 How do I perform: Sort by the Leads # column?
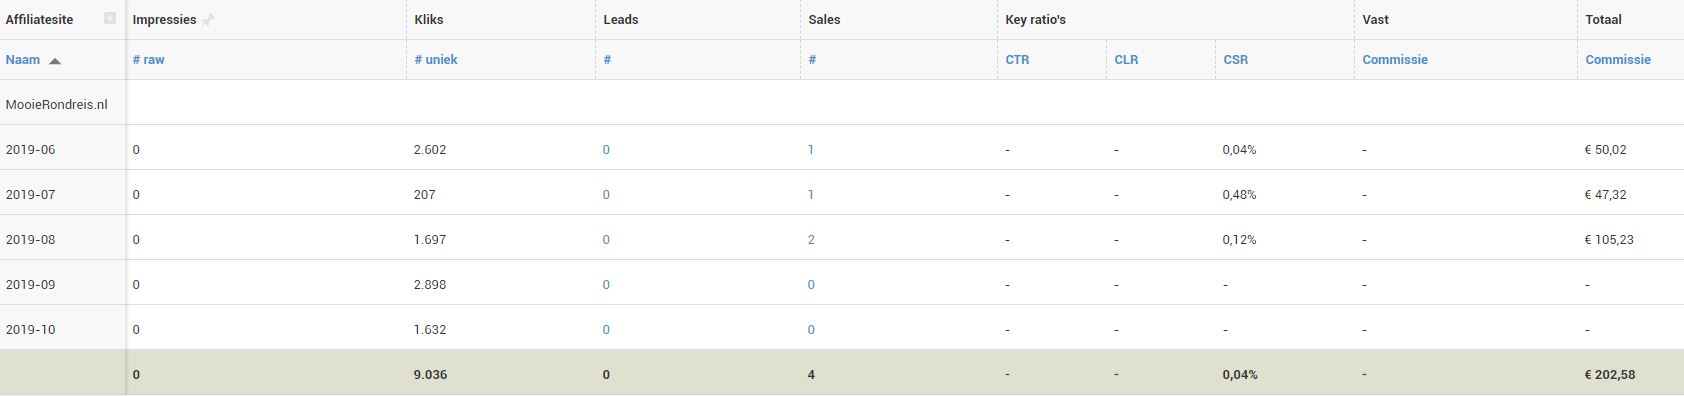[607, 60]
